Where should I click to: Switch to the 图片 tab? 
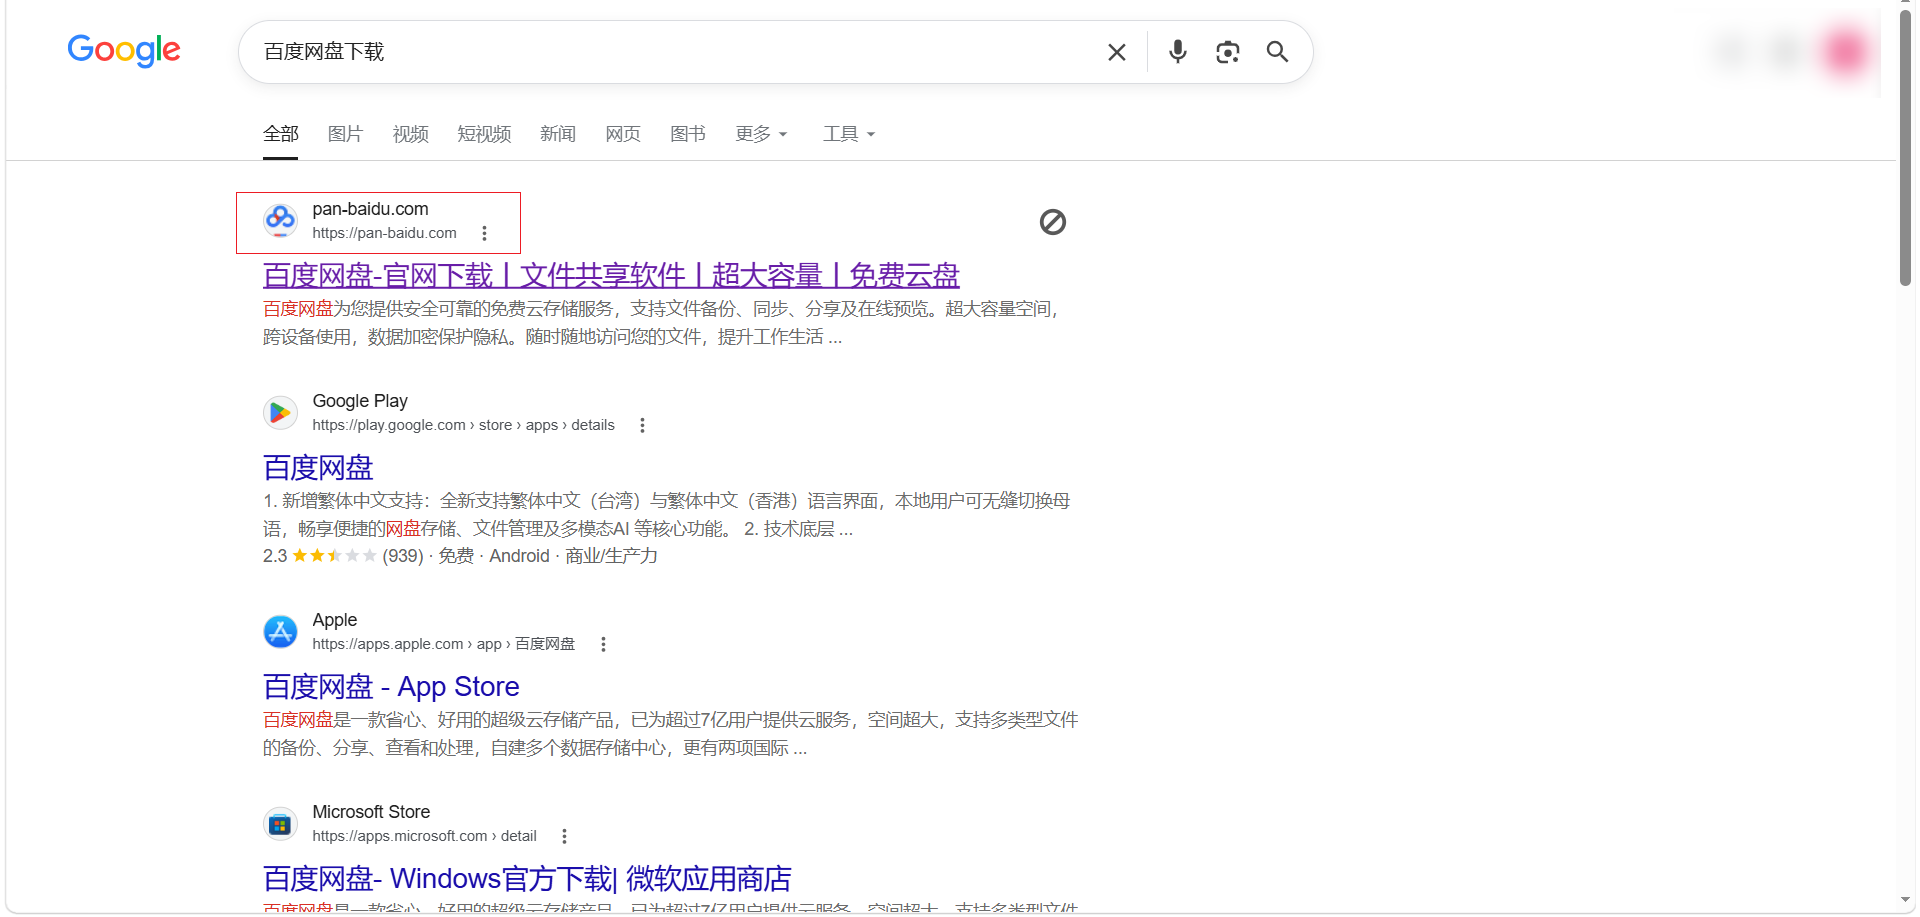(x=345, y=134)
